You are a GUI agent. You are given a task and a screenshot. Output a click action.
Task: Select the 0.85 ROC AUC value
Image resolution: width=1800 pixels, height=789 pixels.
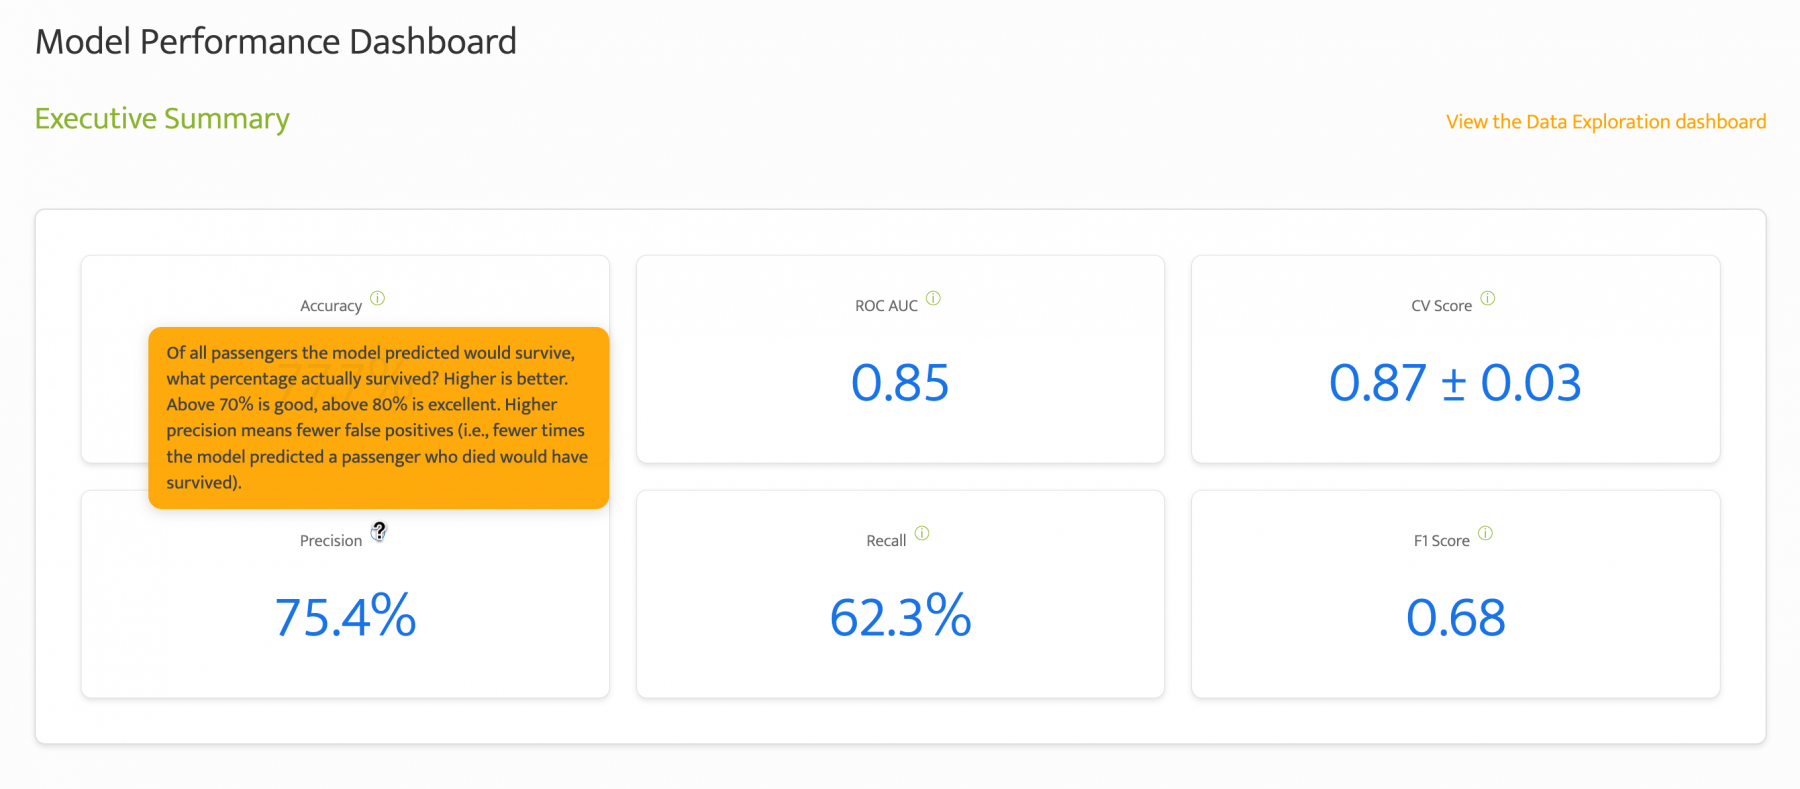coord(900,383)
